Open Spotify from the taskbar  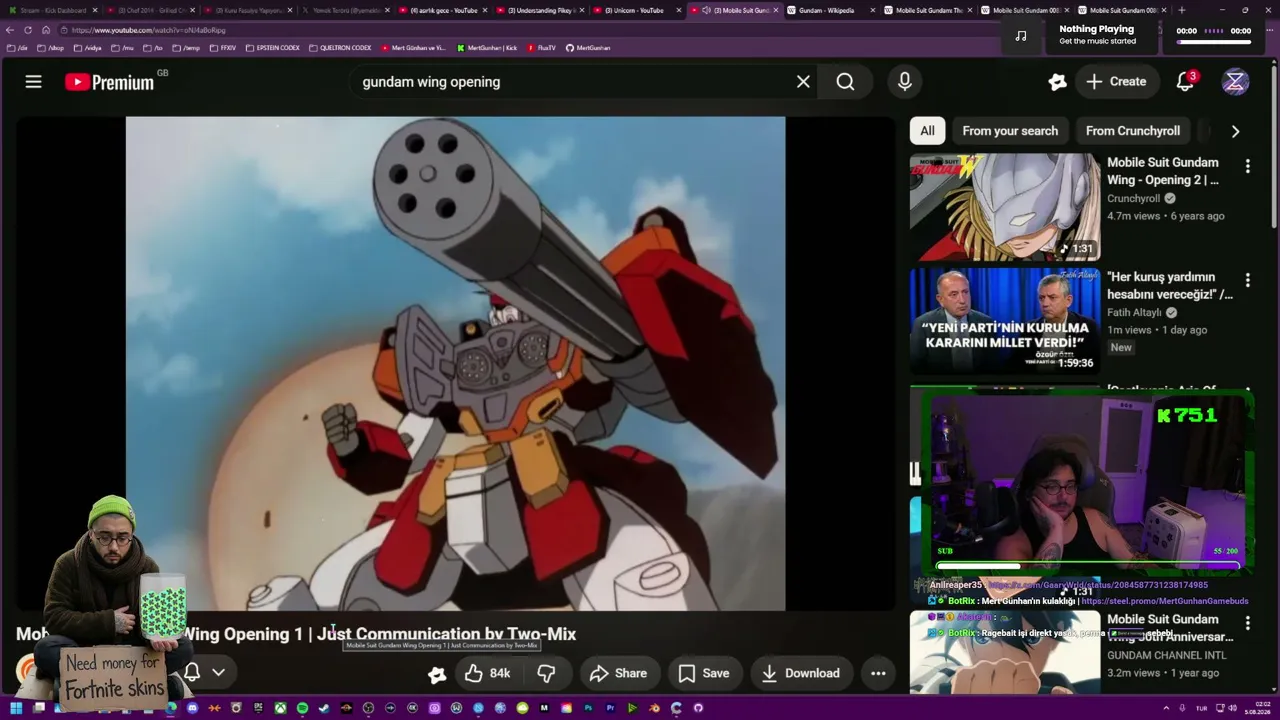(302, 708)
